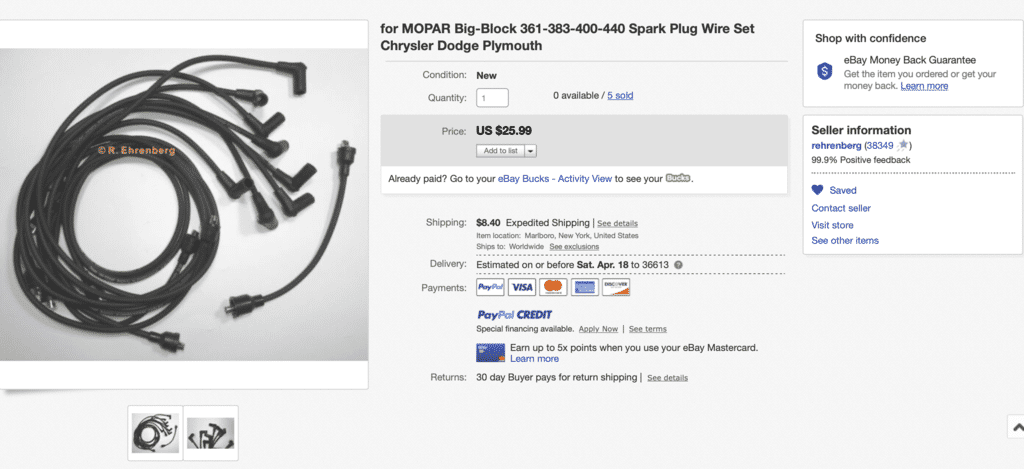Click the Contact seller link
This screenshot has width=1024, height=469.
841,208
